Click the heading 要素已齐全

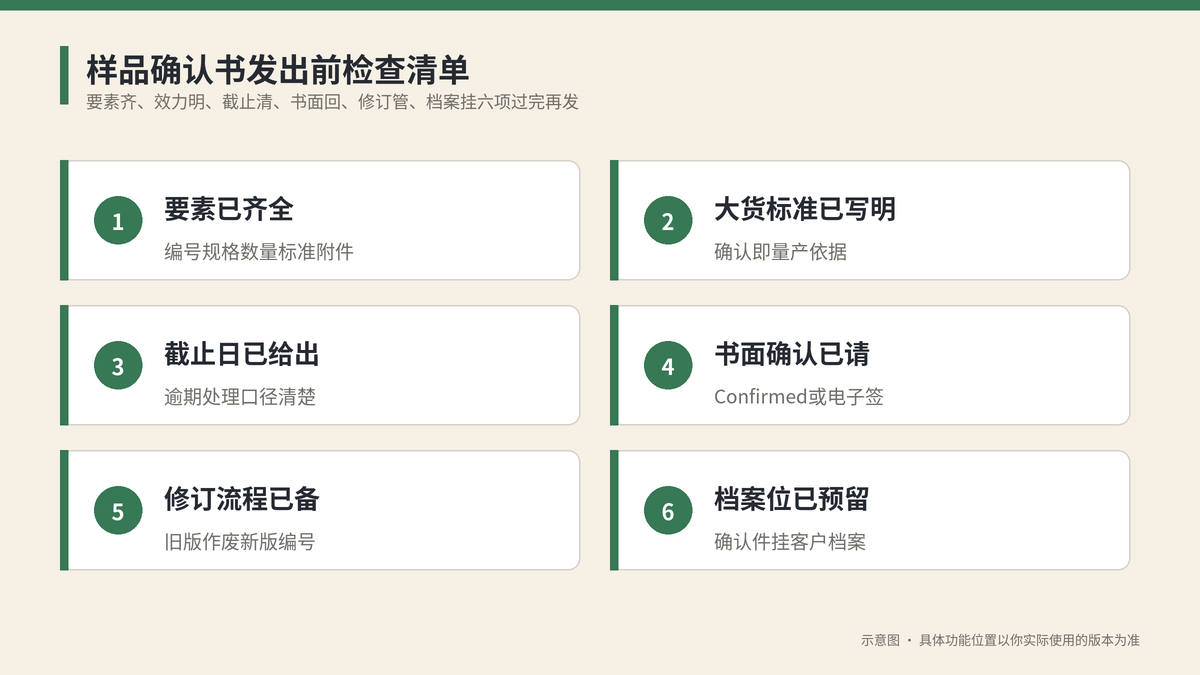tap(229, 208)
